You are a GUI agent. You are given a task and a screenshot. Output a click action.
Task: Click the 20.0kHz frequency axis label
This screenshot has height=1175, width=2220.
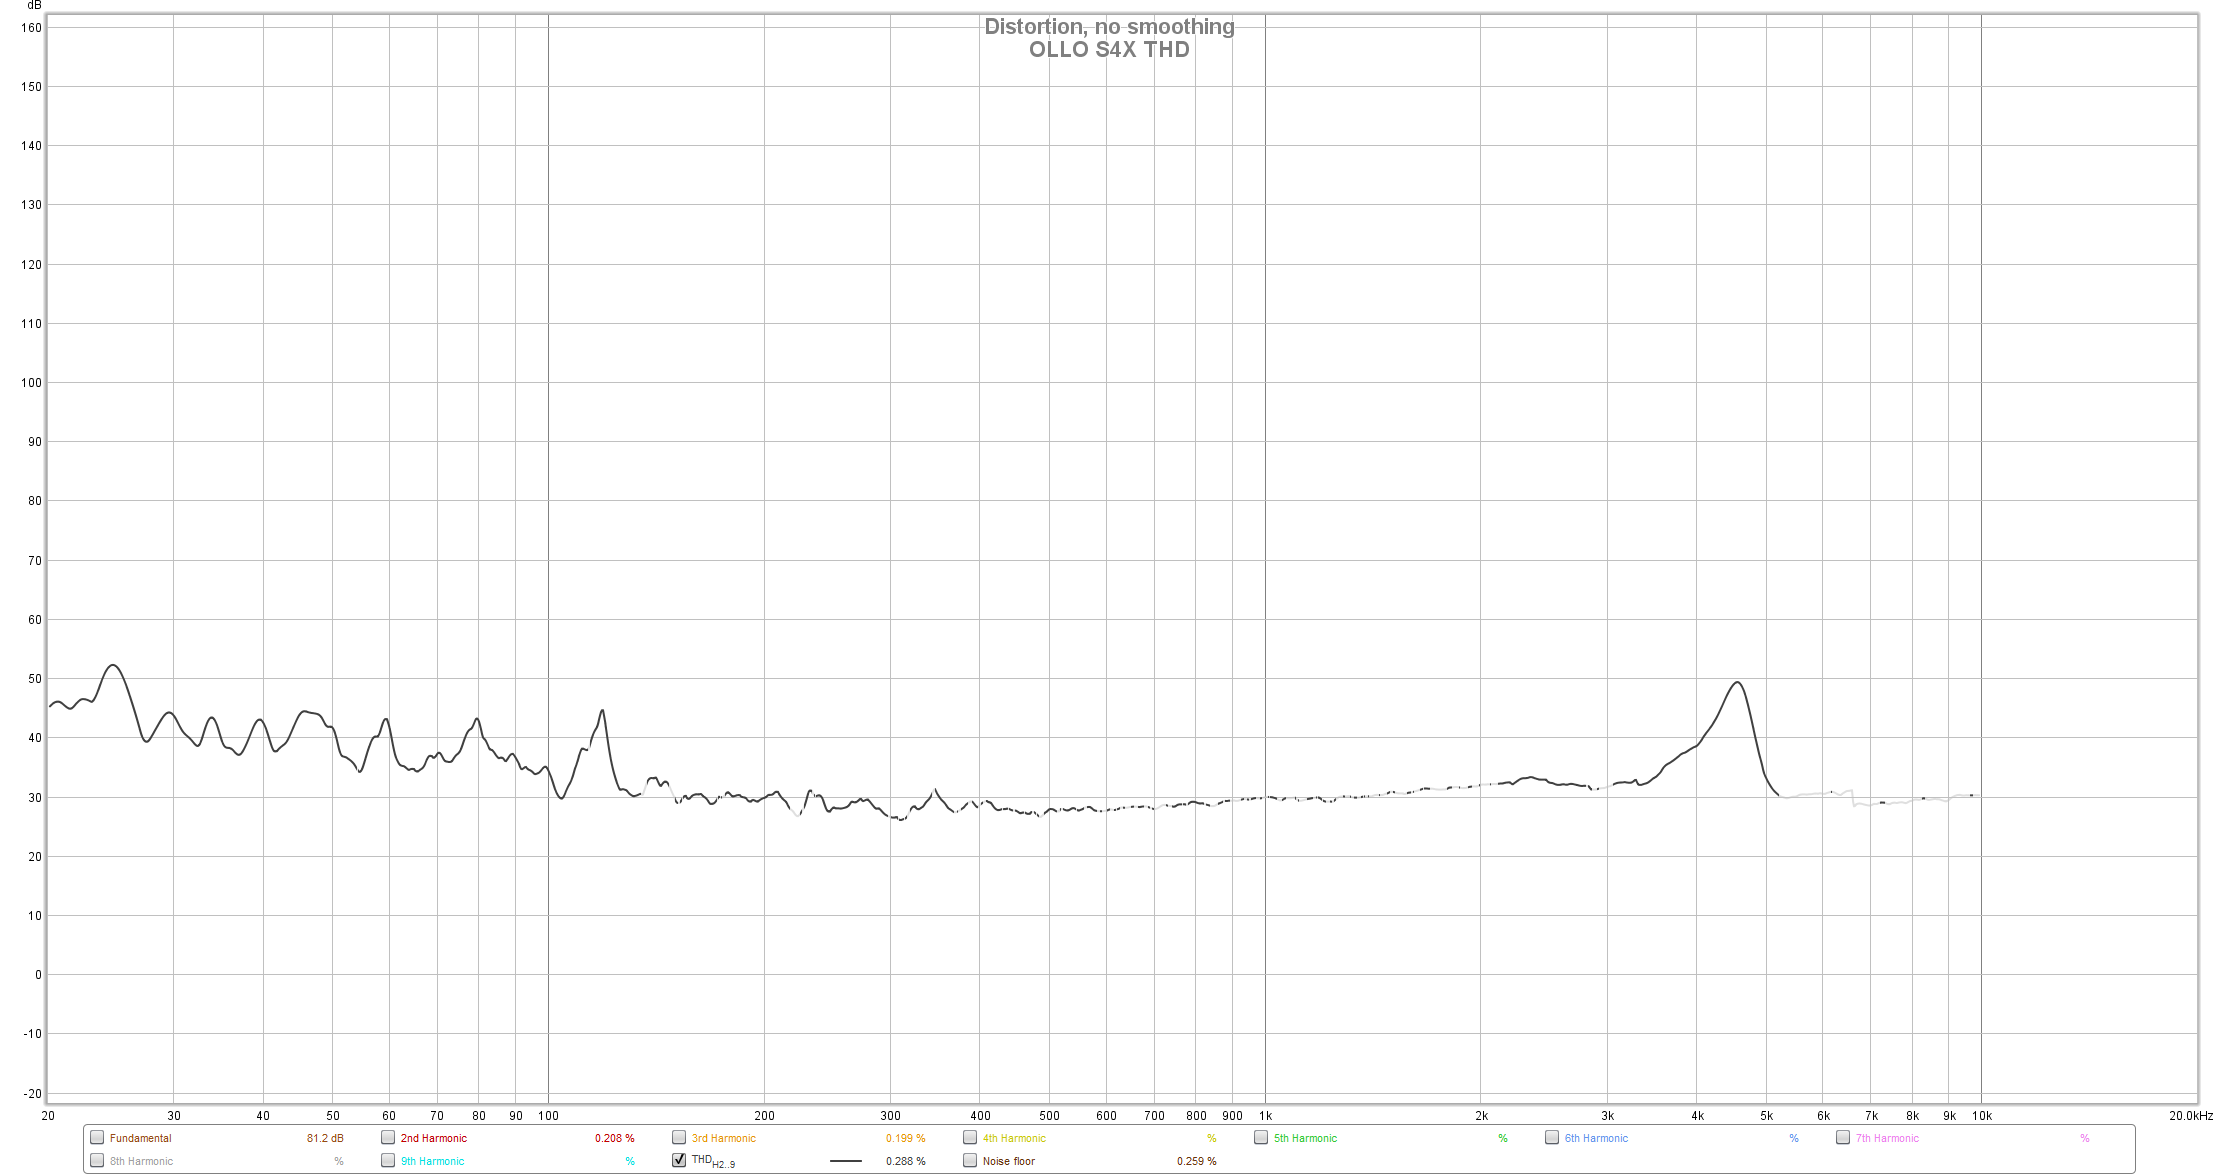[2190, 1116]
